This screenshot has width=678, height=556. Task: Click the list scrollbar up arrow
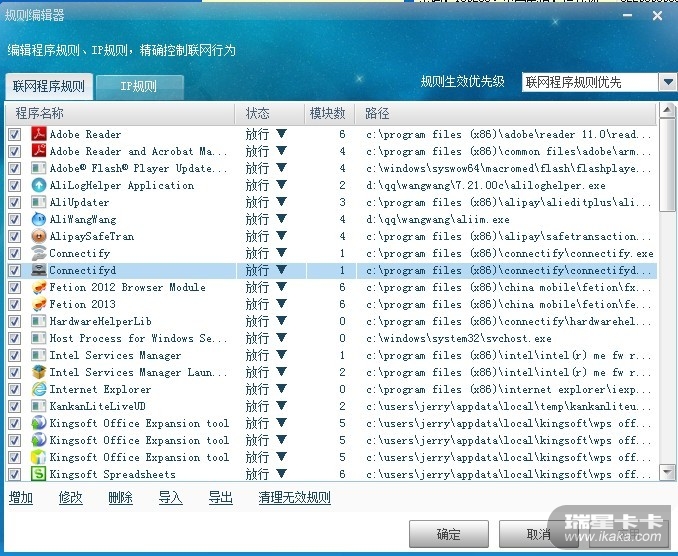click(667, 110)
